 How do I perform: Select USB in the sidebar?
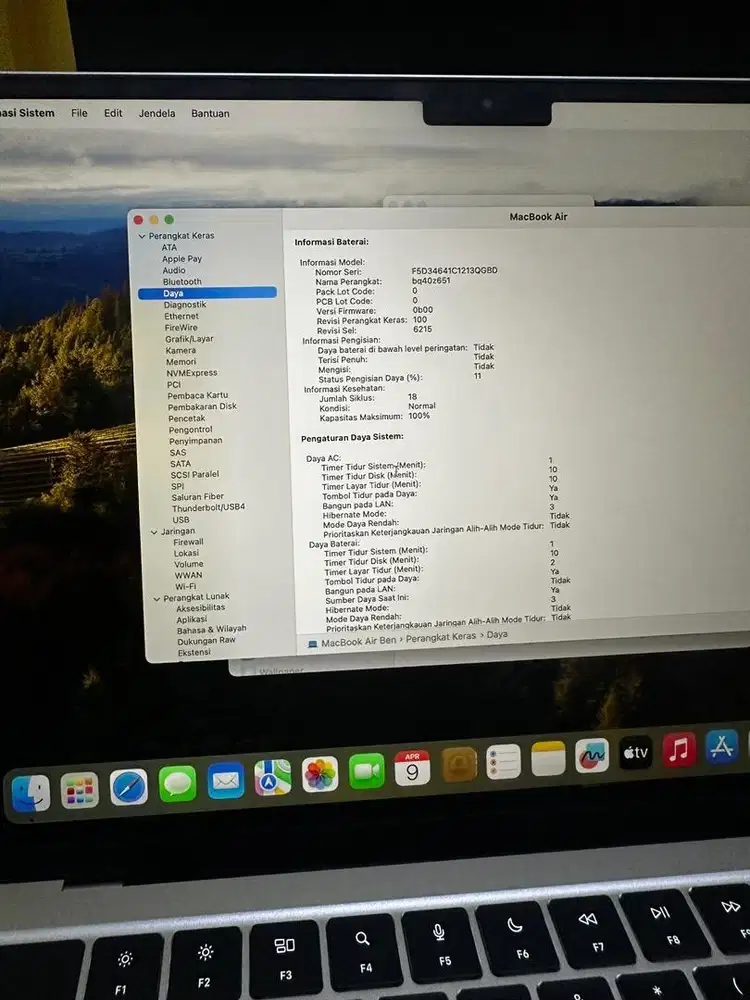(x=180, y=520)
